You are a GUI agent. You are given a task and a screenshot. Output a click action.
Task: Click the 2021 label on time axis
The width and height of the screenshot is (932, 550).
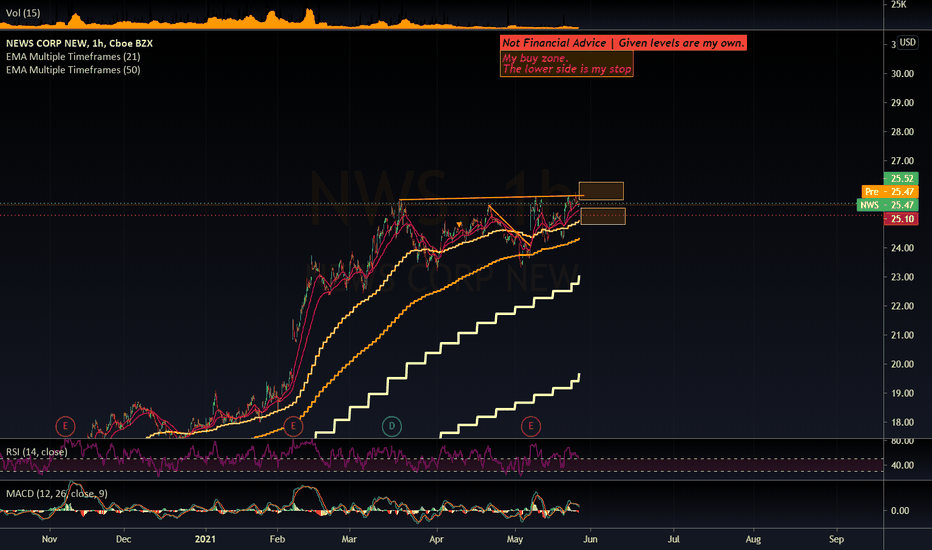(205, 539)
